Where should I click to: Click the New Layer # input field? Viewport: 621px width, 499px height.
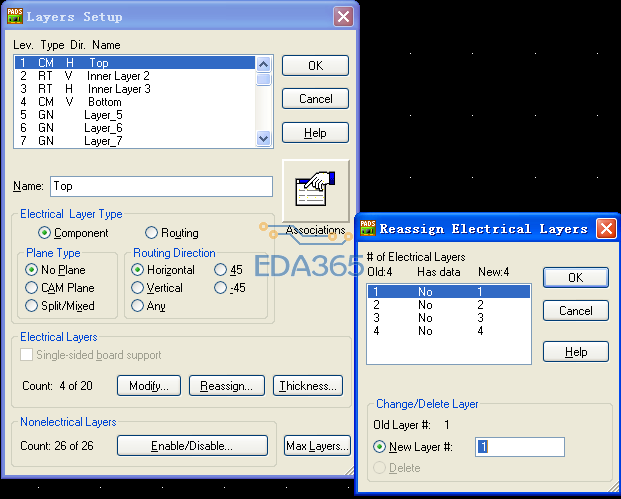pyautogui.click(x=520, y=447)
